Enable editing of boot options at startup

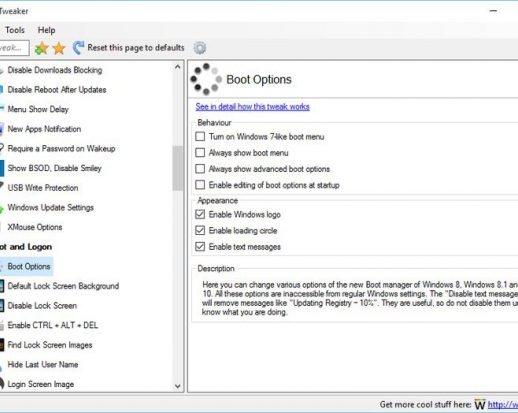[200, 184]
